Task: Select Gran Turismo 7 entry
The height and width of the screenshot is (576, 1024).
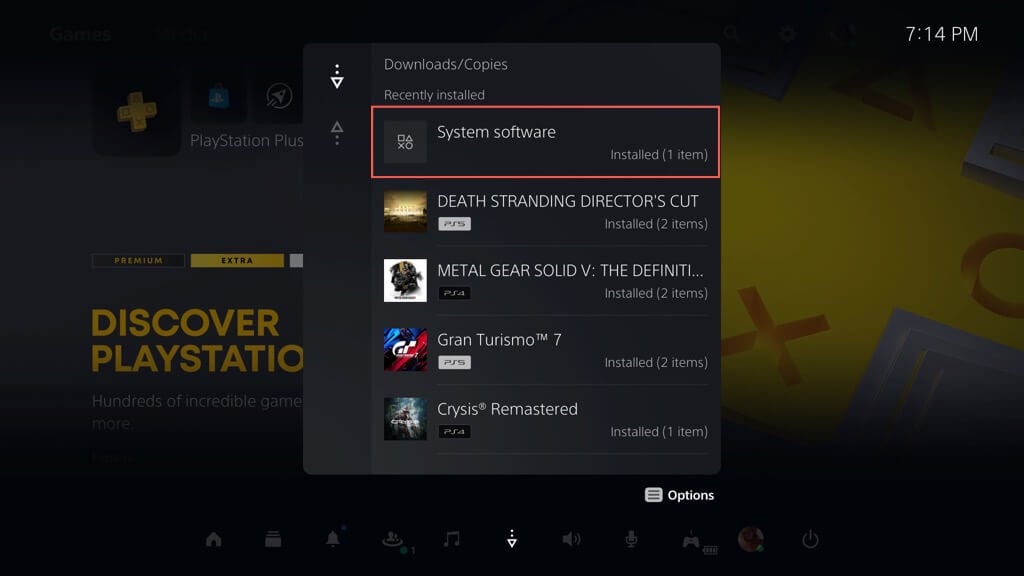Action: click(545, 350)
